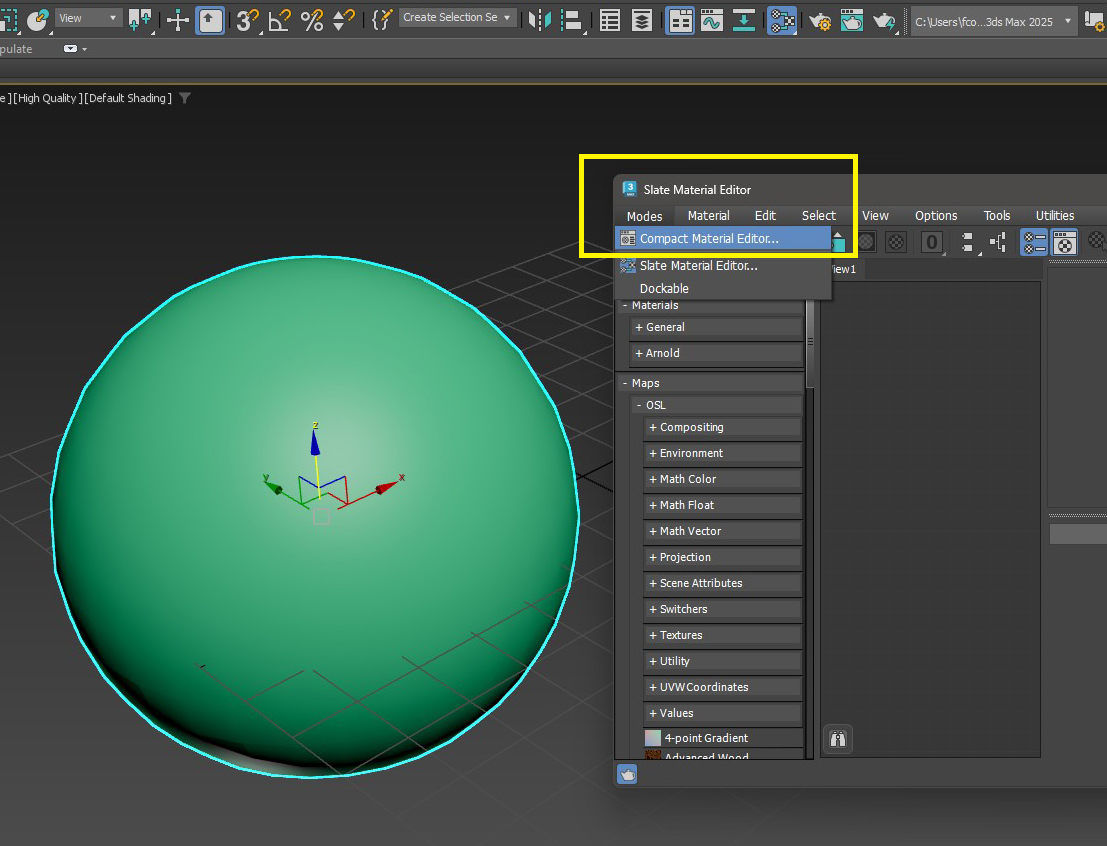The height and width of the screenshot is (846, 1107).
Task: Expand the Scene Attributes category
Action: click(723, 583)
